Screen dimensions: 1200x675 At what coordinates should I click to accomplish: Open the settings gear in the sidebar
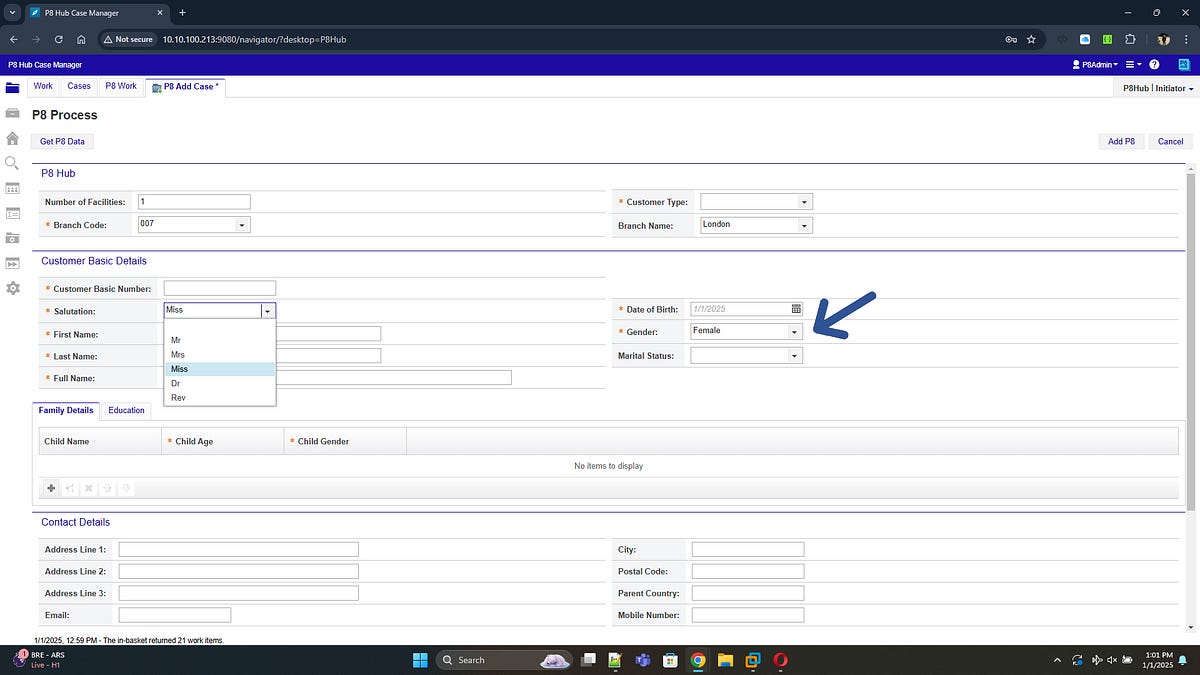click(12, 288)
